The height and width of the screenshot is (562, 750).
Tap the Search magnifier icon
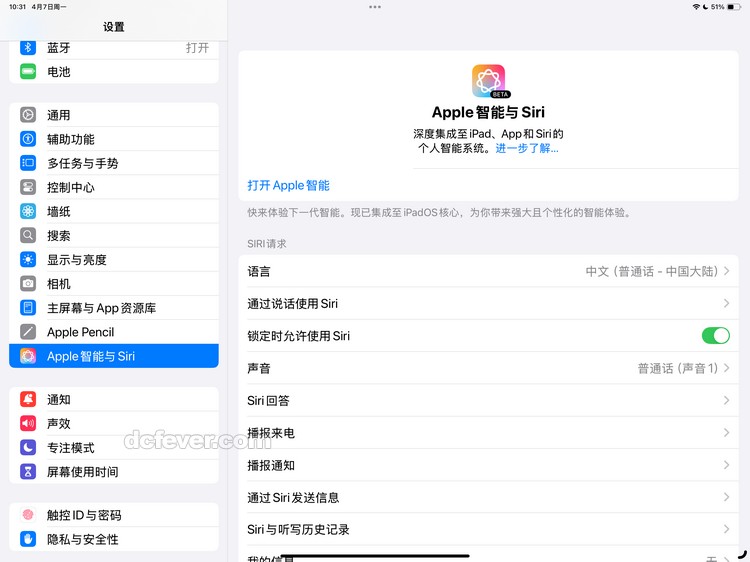pyautogui.click(x=28, y=235)
